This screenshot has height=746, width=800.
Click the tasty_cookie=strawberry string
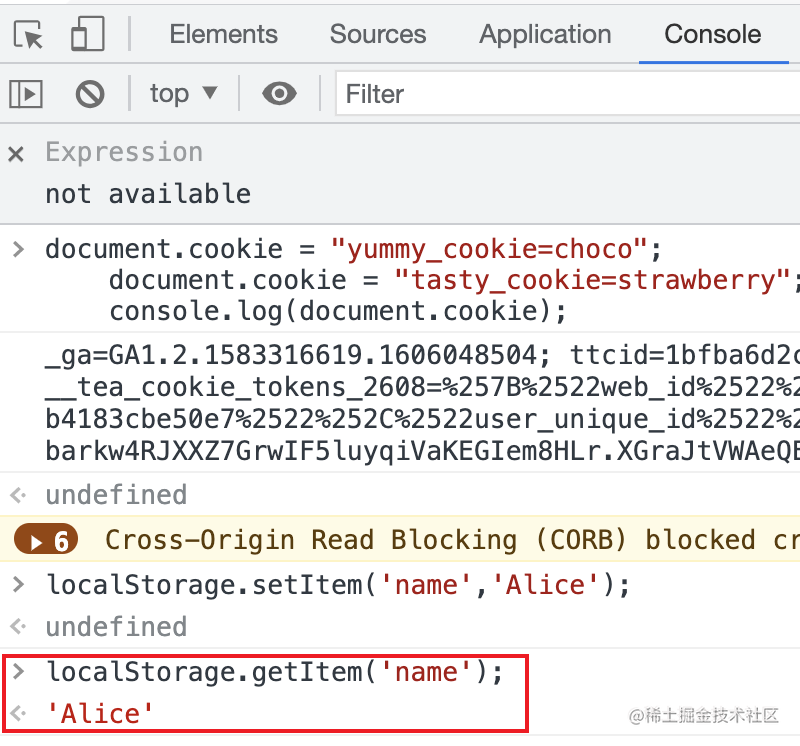click(x=592, y=280)
